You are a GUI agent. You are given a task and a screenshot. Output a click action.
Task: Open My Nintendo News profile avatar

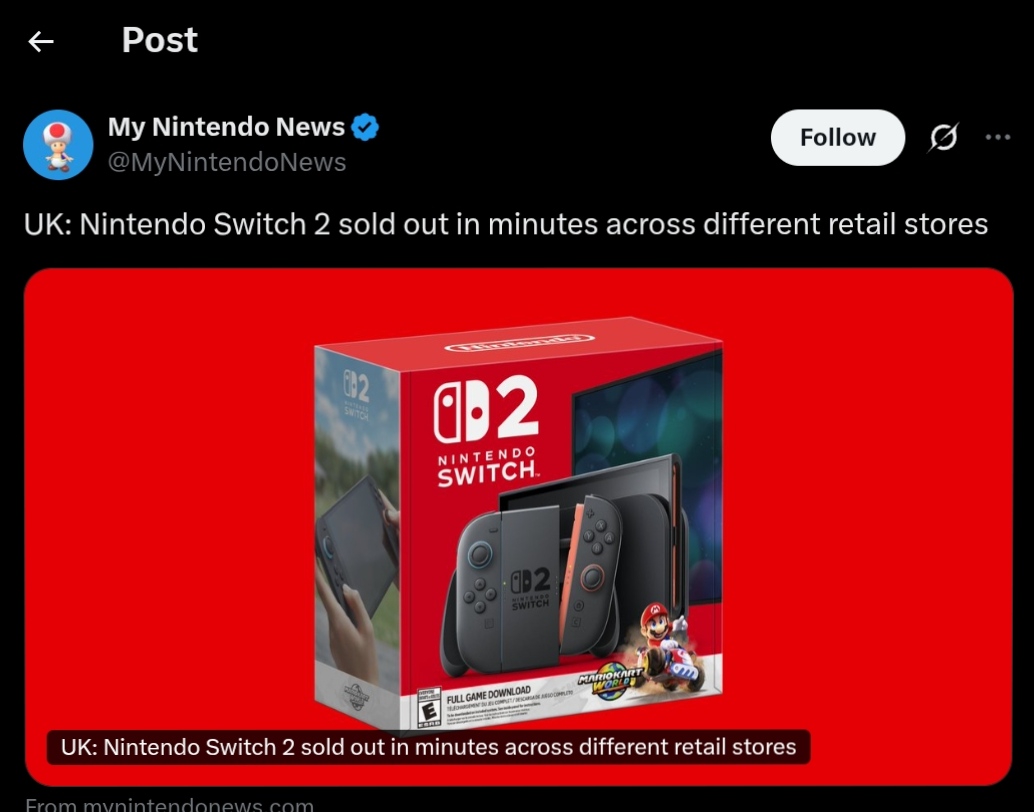click(x=58, y=144)
